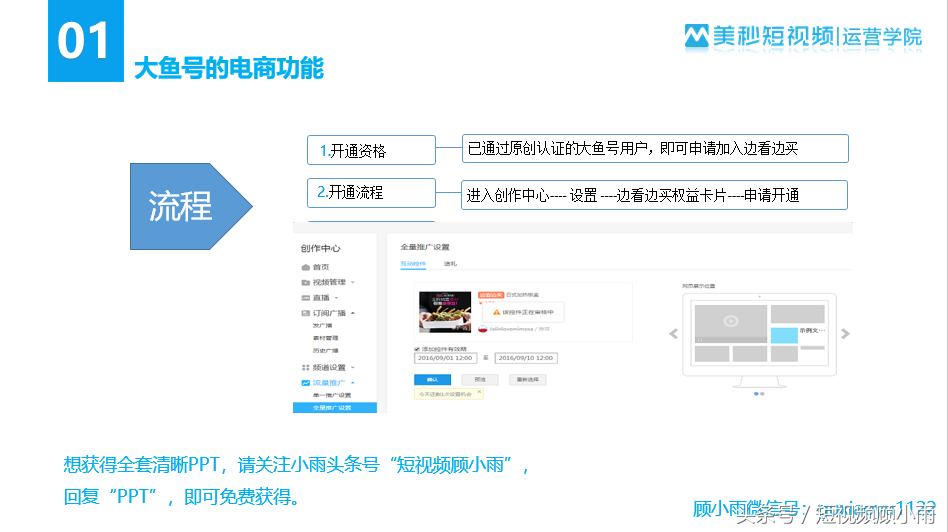Click the round author avatar icon

pos(482,329)
